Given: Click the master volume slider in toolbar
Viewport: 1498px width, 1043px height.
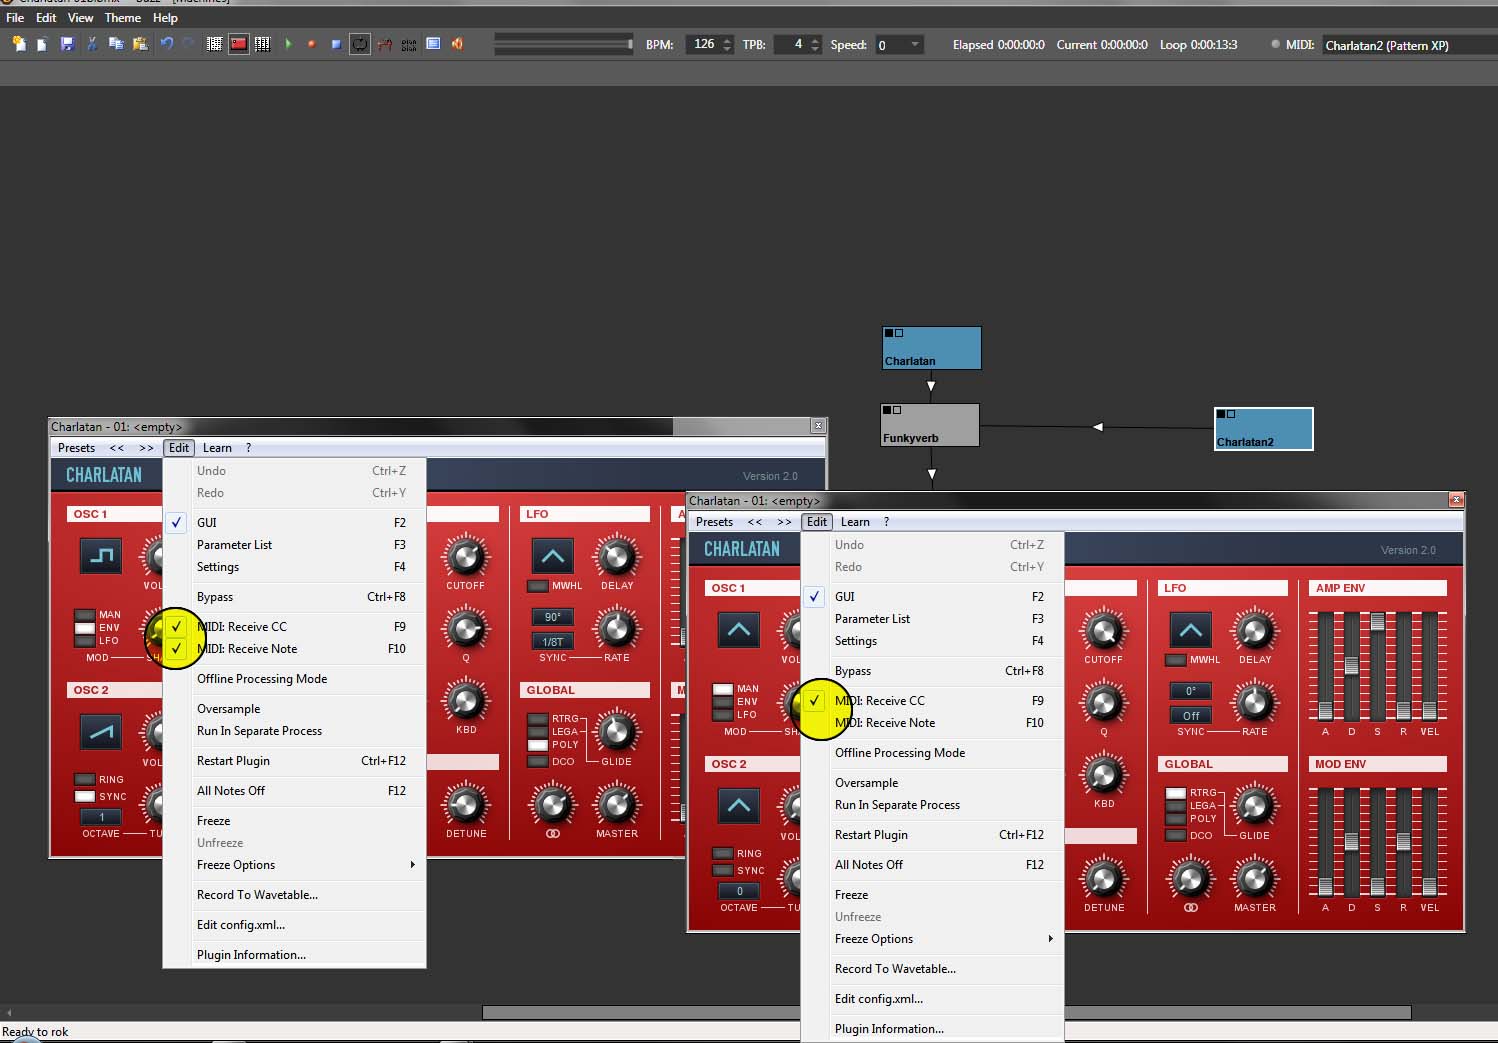Looking at the screenshot, I should tap(564, 44).
